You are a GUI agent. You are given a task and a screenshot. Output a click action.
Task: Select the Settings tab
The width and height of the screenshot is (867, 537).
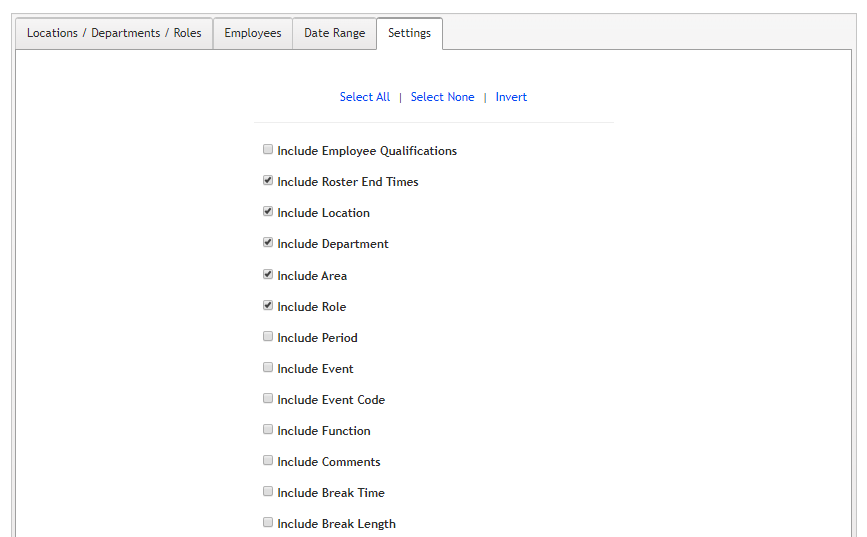point(409,33)
